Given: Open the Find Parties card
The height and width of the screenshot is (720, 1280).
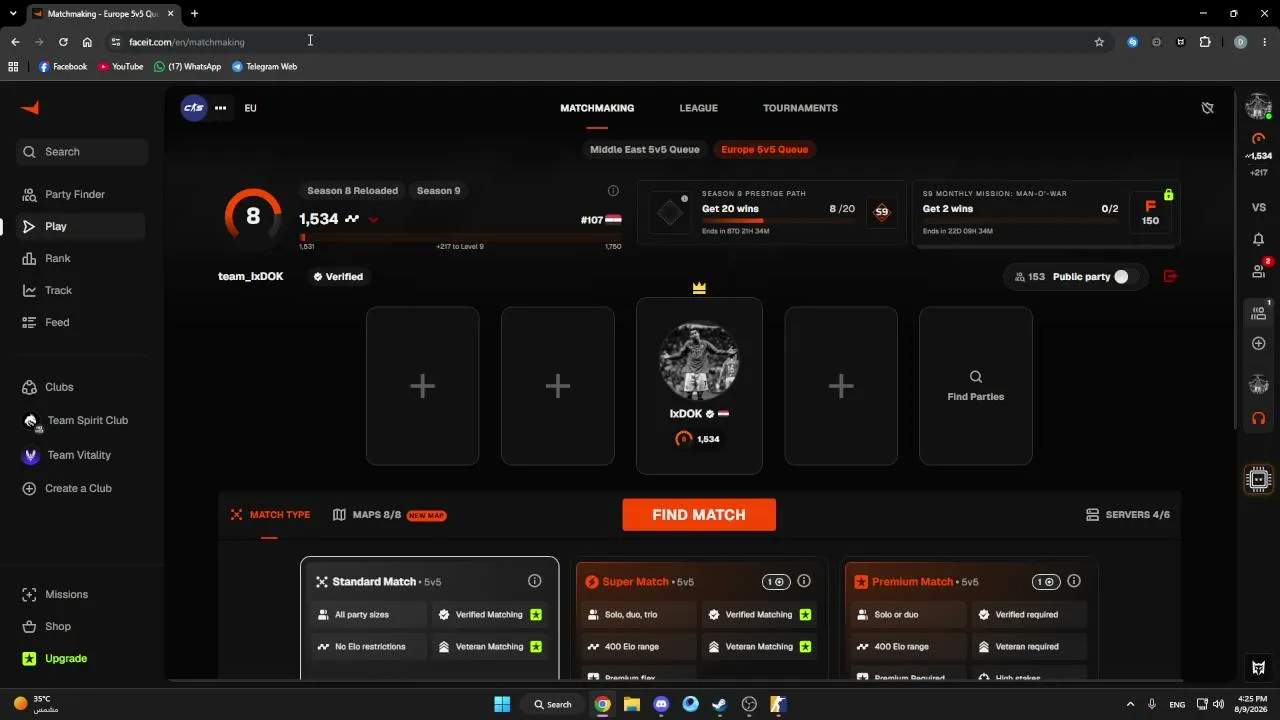Looking at the screenshot, I should point(976,386).
